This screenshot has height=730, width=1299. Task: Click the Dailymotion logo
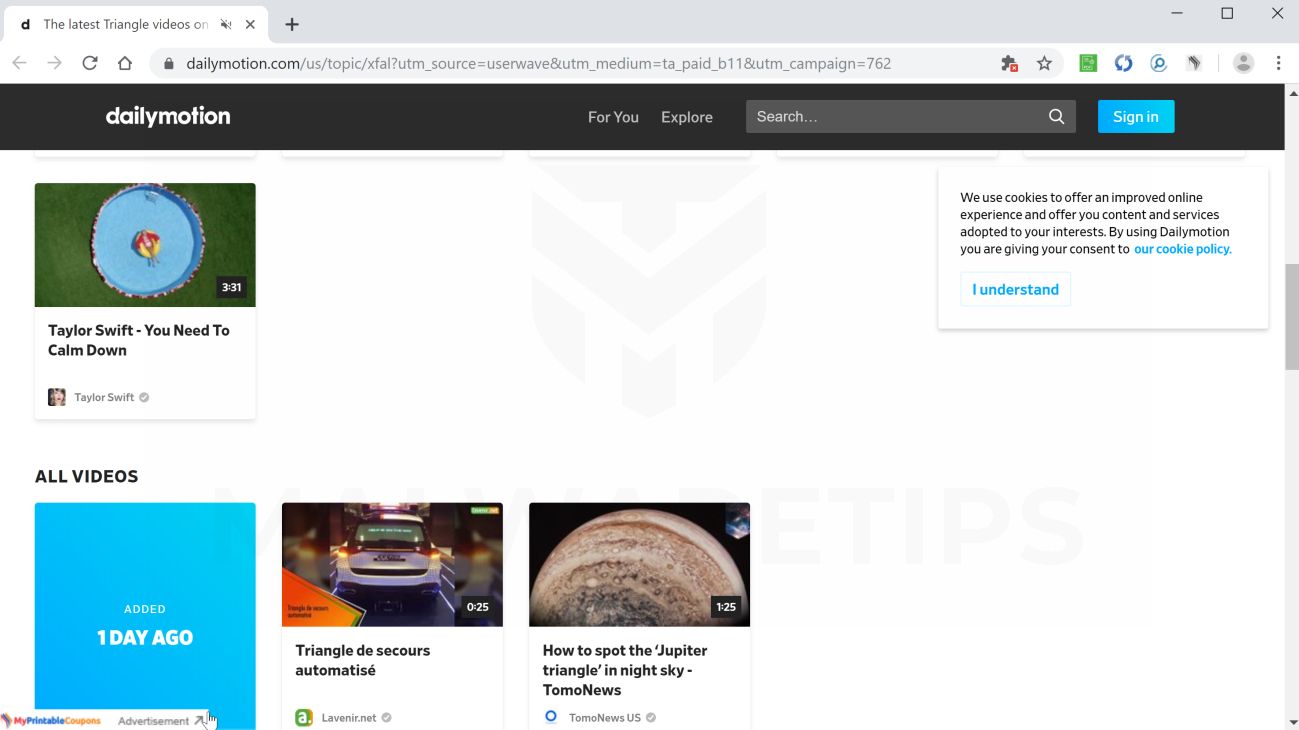click(168, 116)
